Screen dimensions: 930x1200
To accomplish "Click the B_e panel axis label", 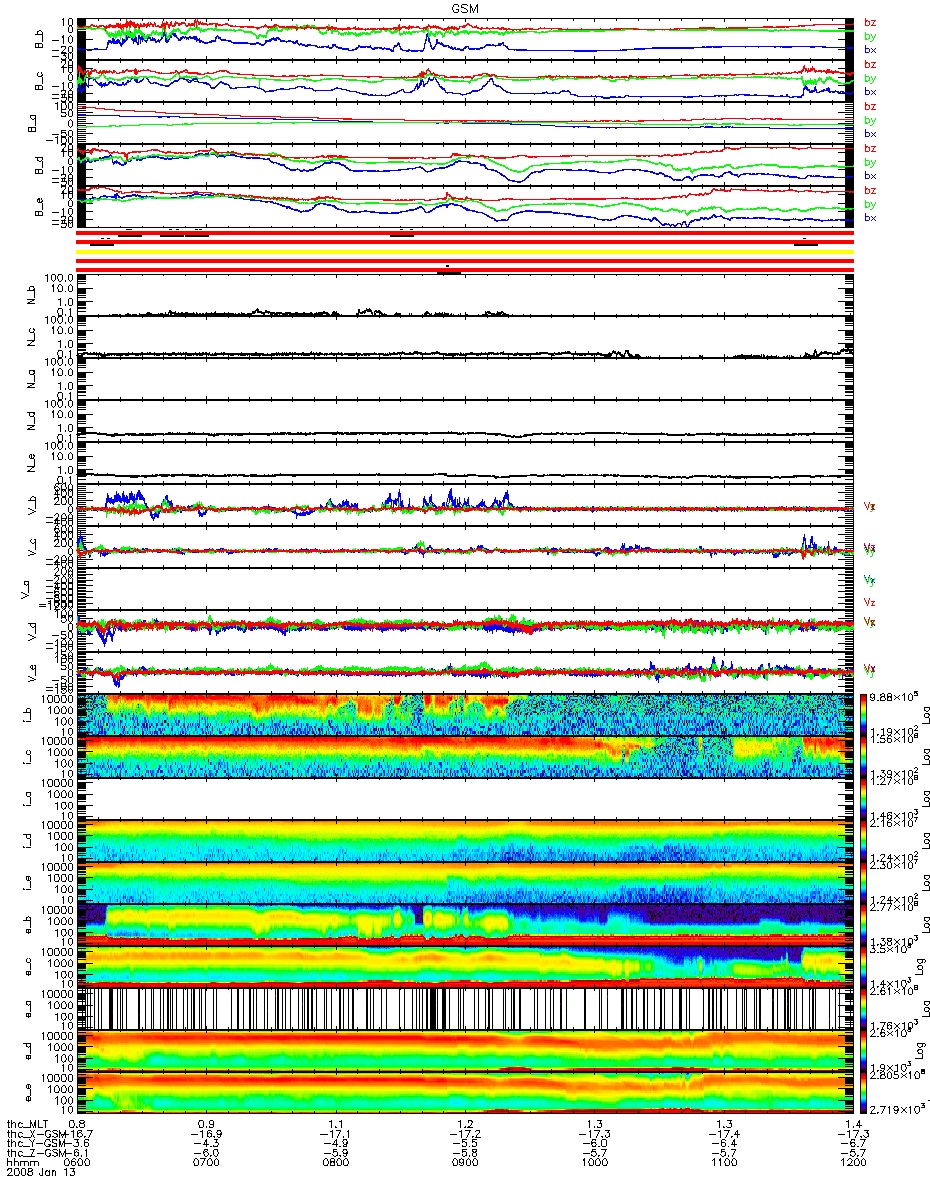I will pos(40,208).
